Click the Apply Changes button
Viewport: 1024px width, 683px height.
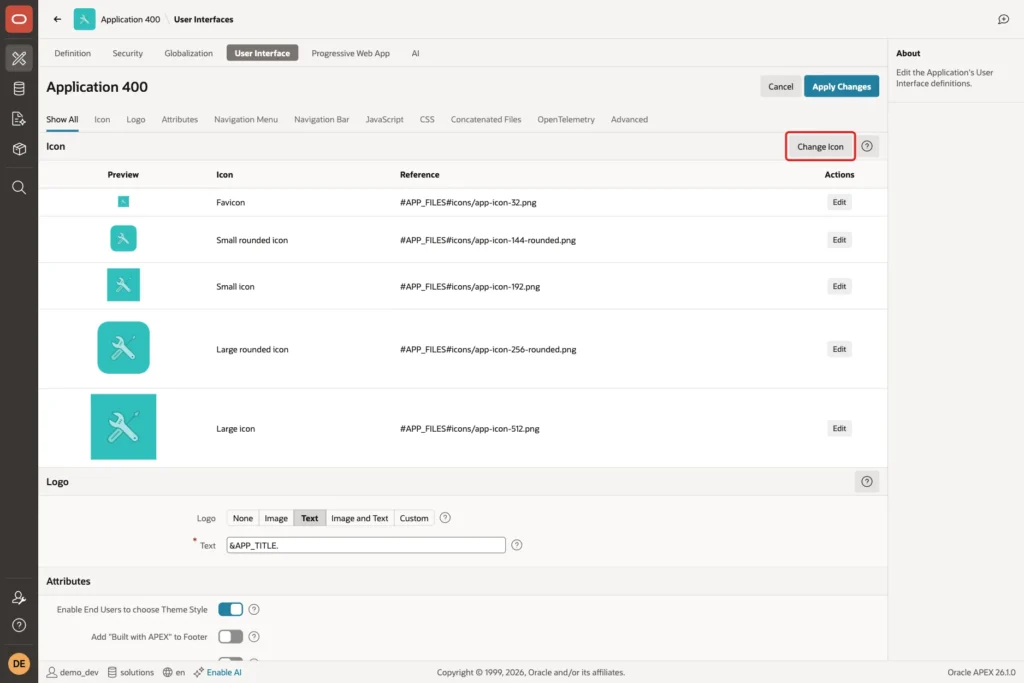(841, 86)
